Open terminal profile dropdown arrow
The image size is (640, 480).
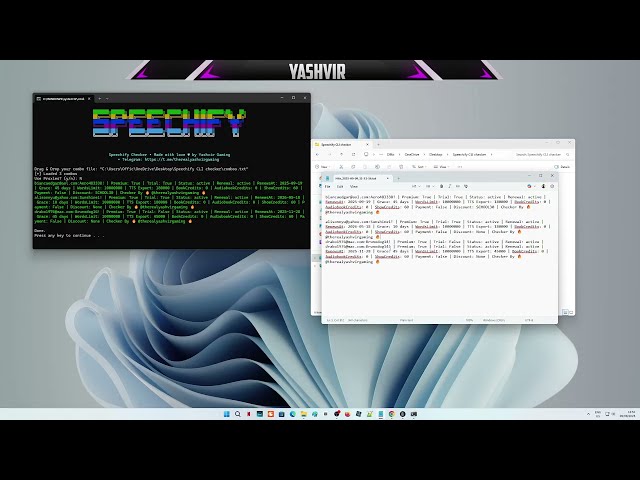(x=107, y=98)
